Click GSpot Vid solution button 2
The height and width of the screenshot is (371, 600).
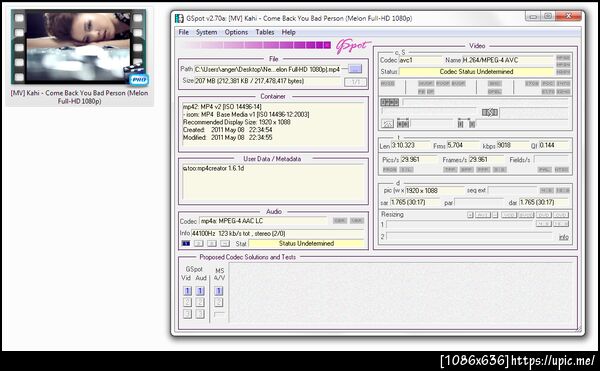coord(187,302)
